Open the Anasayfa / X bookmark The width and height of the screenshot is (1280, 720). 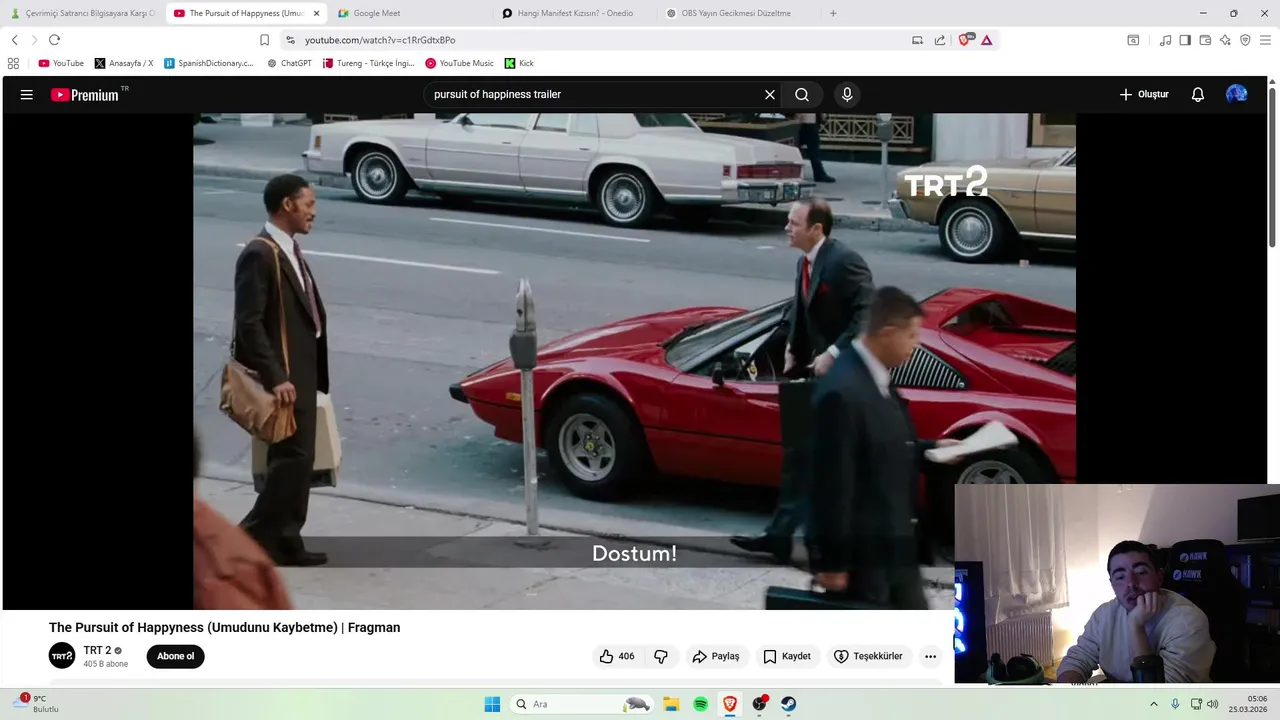pos(124,63)
